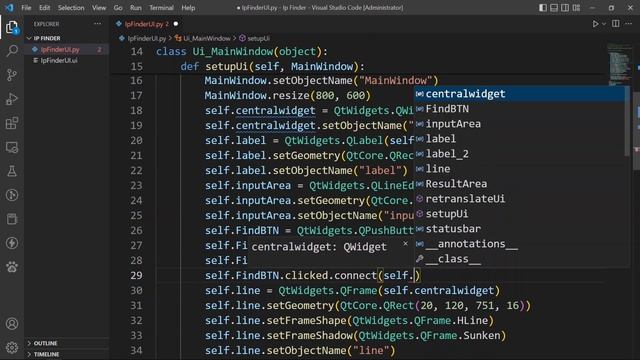Open the Explorer view in activity bar

tap(12, 27)
